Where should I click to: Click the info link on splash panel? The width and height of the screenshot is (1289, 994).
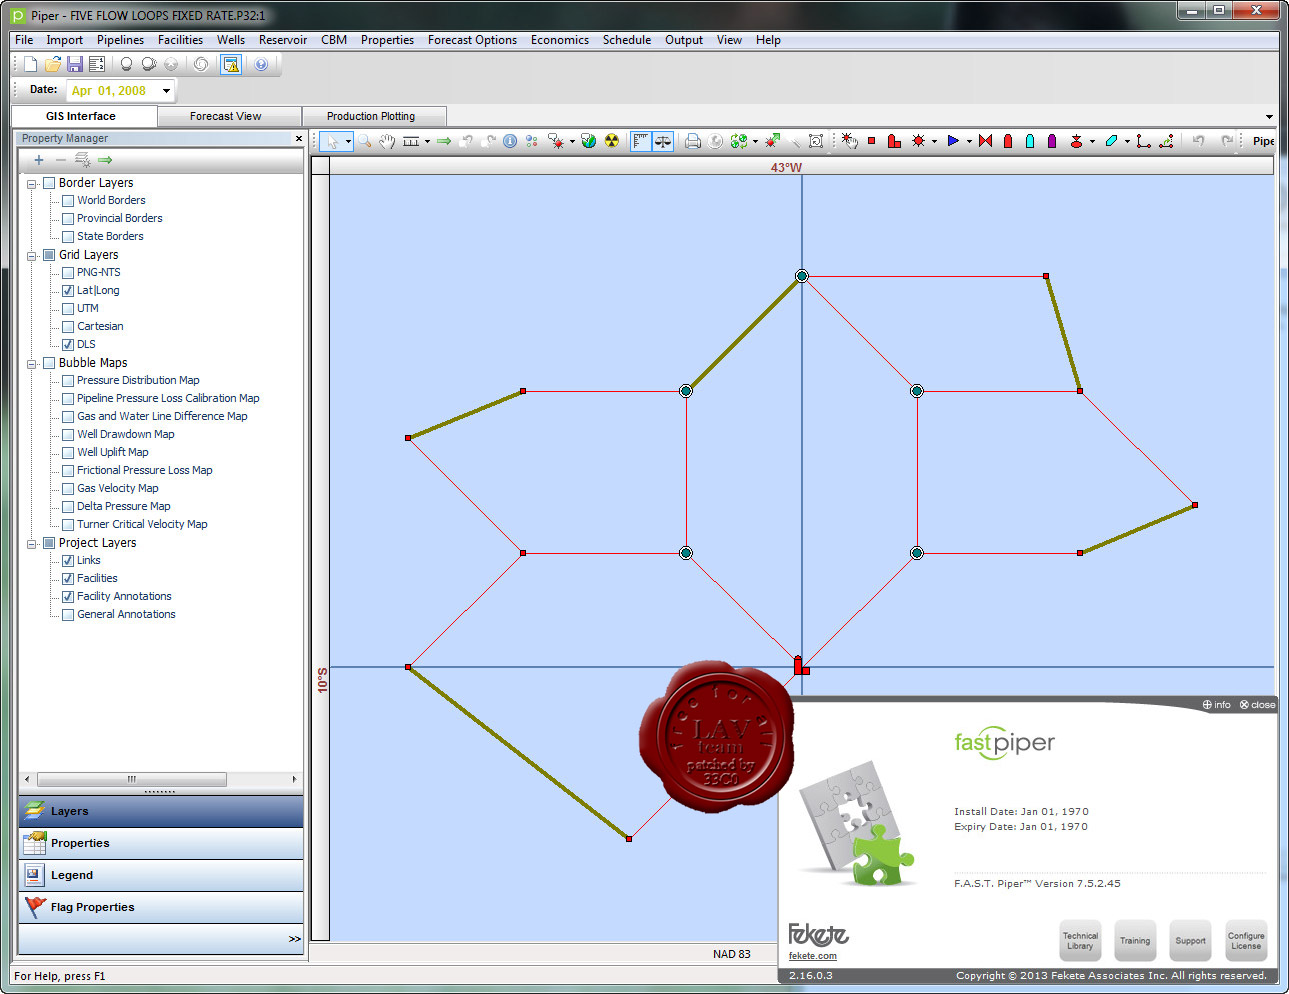(1216, 705)
